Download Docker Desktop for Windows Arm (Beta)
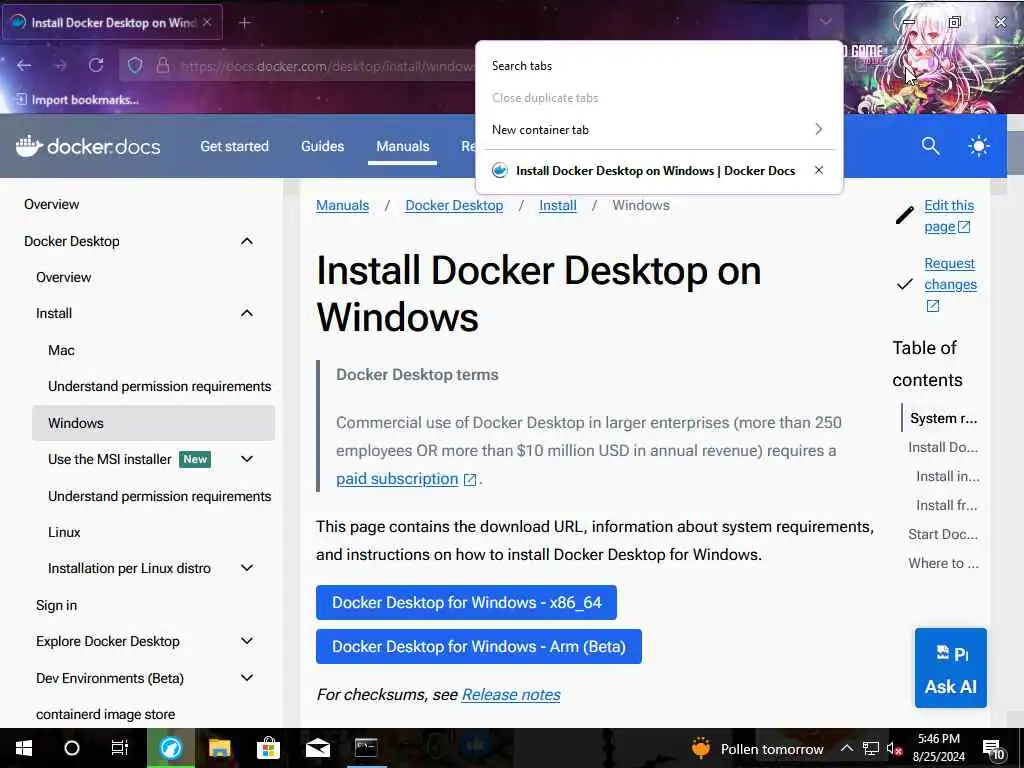This screenshot has width=1024, height=768. (479, 647)
